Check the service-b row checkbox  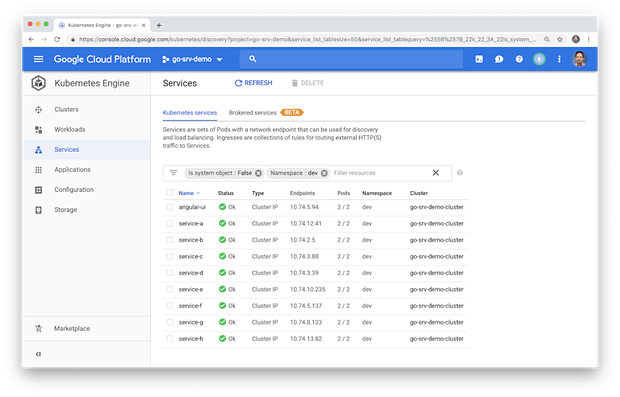point(170,240)
